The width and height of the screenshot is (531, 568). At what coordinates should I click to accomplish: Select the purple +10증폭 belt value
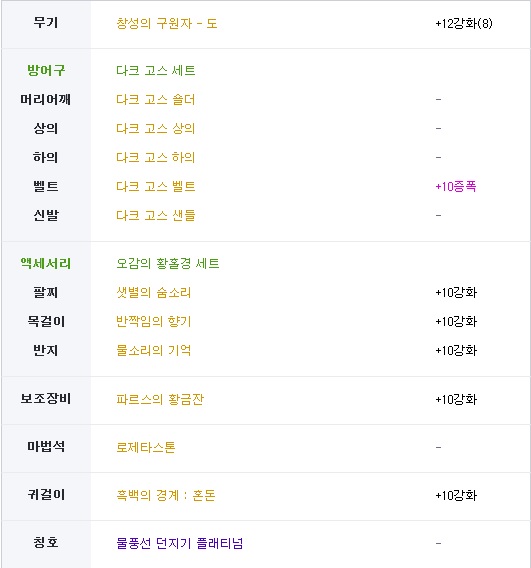tap(456, 186)
